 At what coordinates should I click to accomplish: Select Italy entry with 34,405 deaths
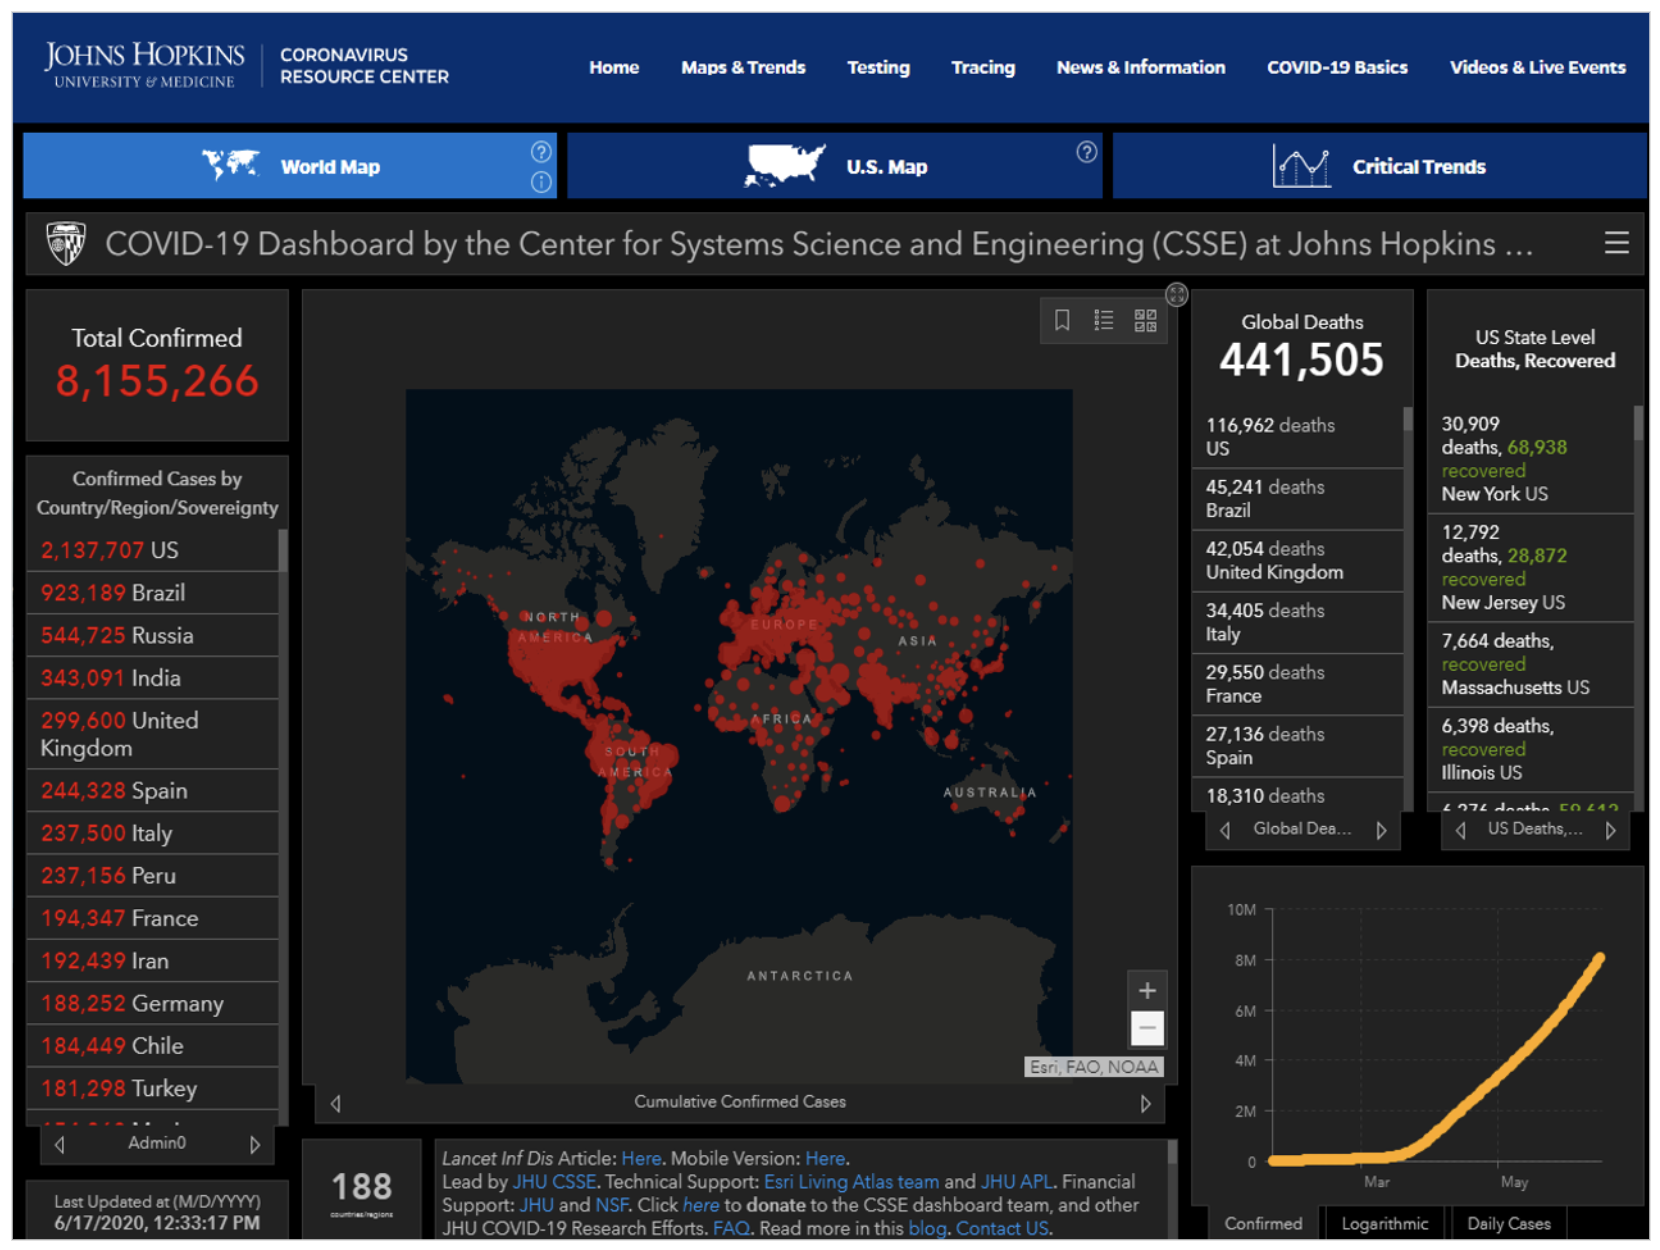[x=1297, y=622]
